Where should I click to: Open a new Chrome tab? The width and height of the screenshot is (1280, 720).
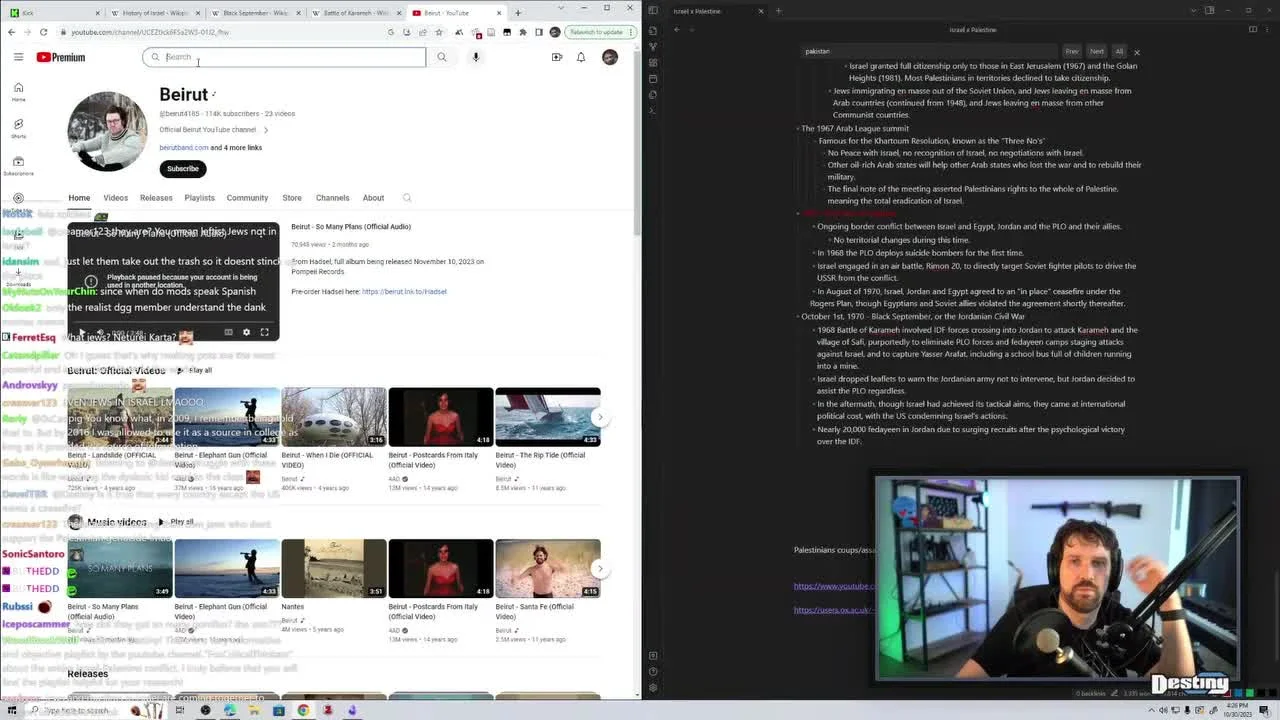(518, 13)
